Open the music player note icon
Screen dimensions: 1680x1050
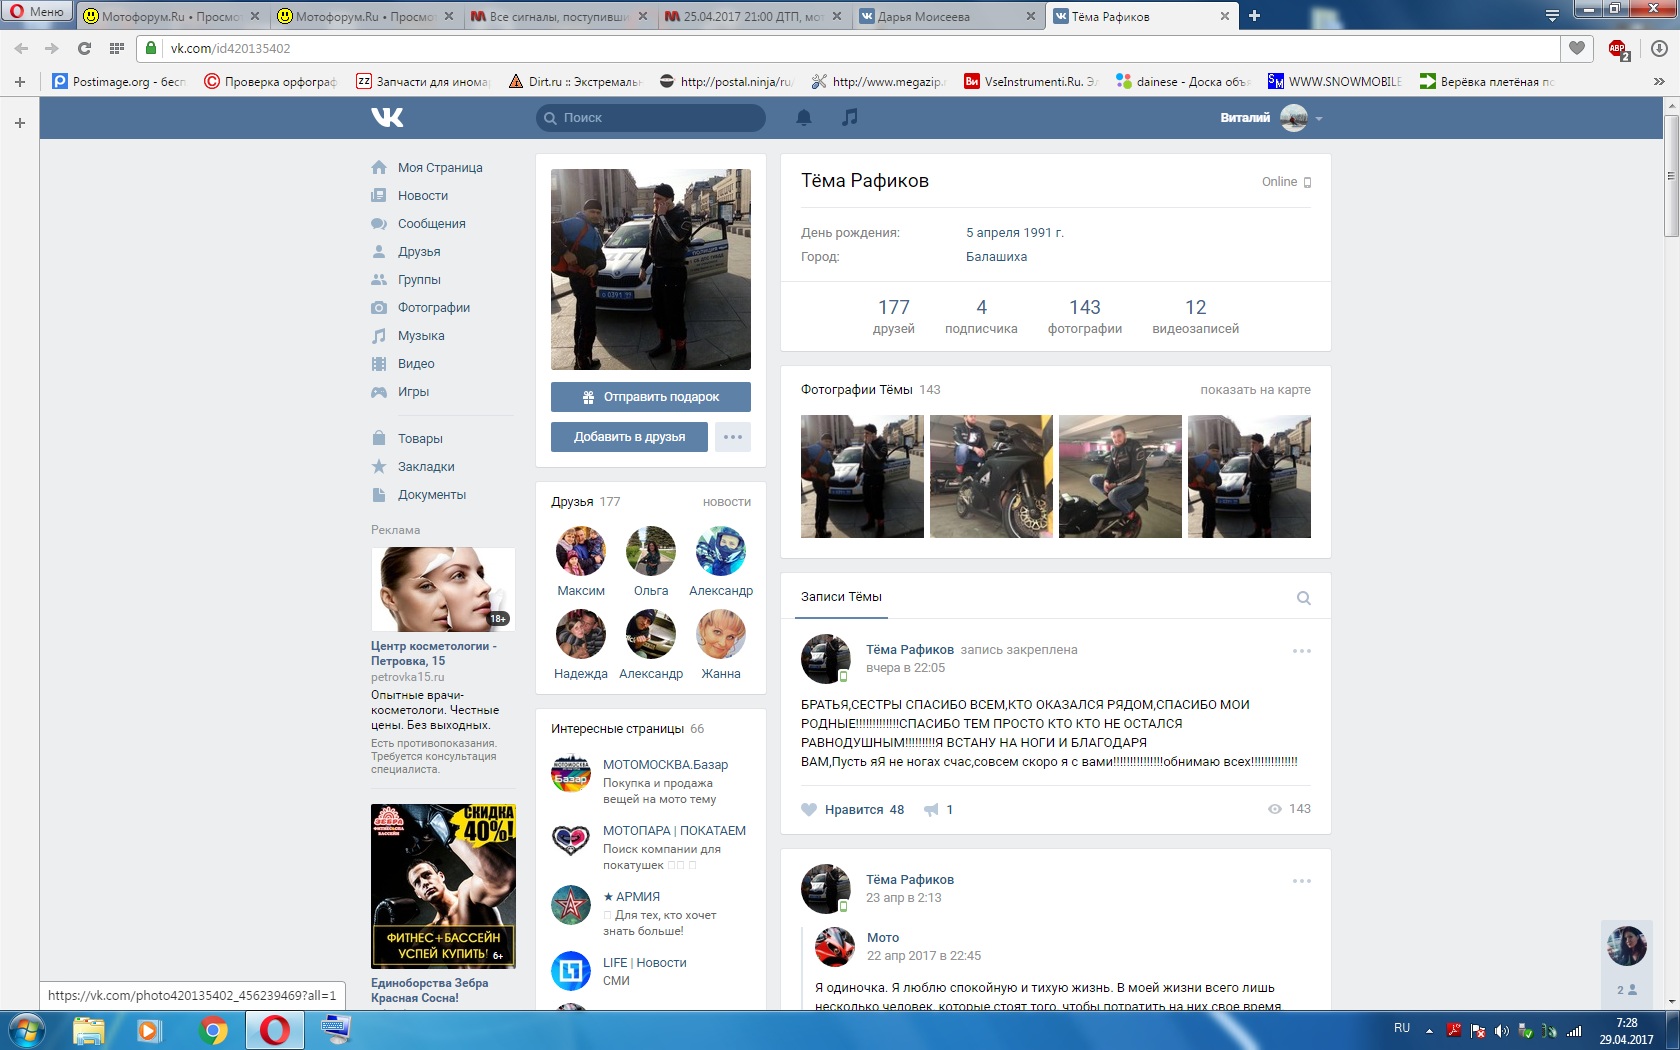(x=849, y=118)
